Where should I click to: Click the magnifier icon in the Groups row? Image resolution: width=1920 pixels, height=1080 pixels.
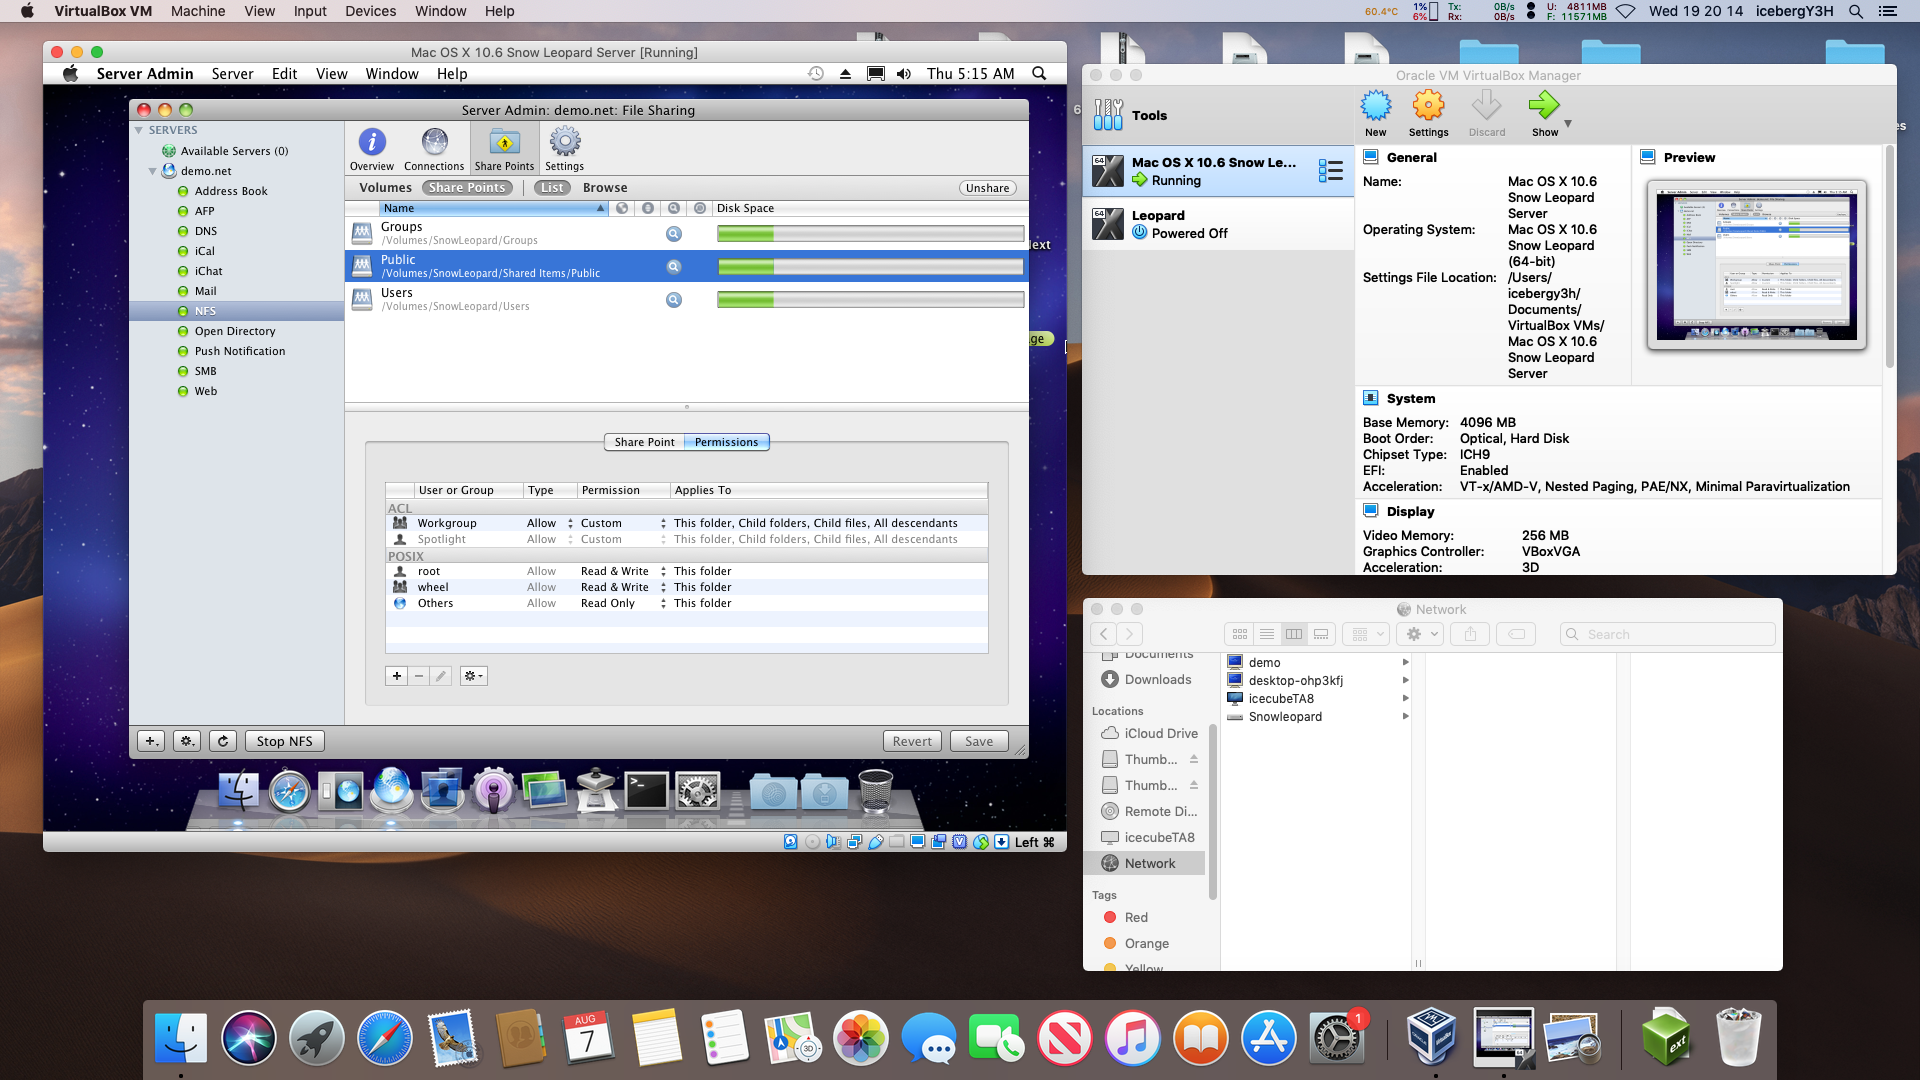[x=674, y=233]
